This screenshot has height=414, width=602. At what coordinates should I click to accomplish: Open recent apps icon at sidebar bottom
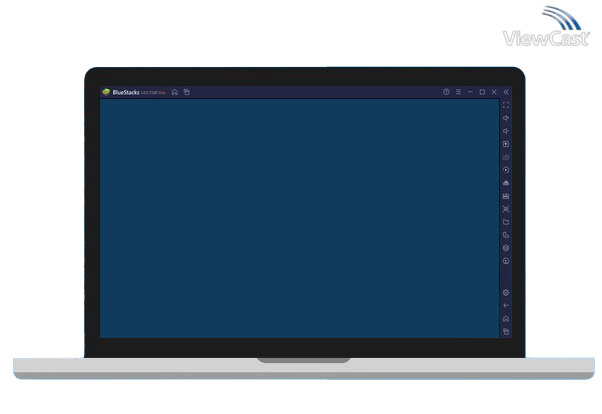click(x=506, y=331)
